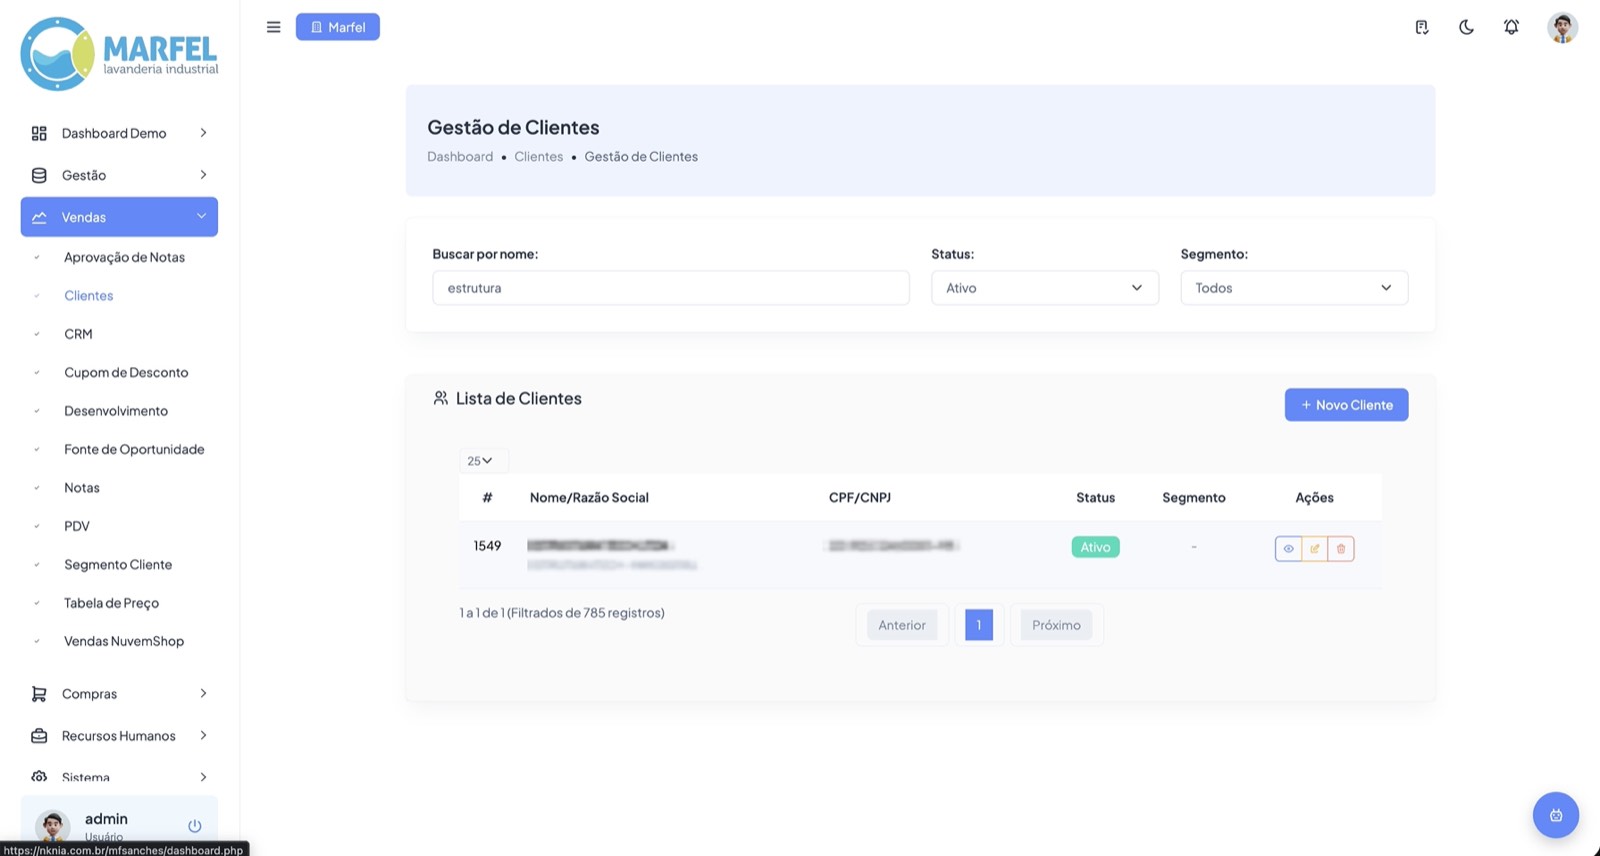Open the notes icon in top bar
The image size is (1600, 856).
(x=1421, y=27)
